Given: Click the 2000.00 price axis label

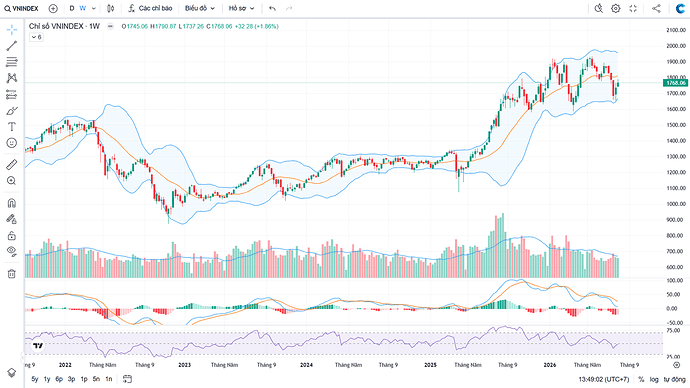Looking at the screenshot, I should pos(676,46).
